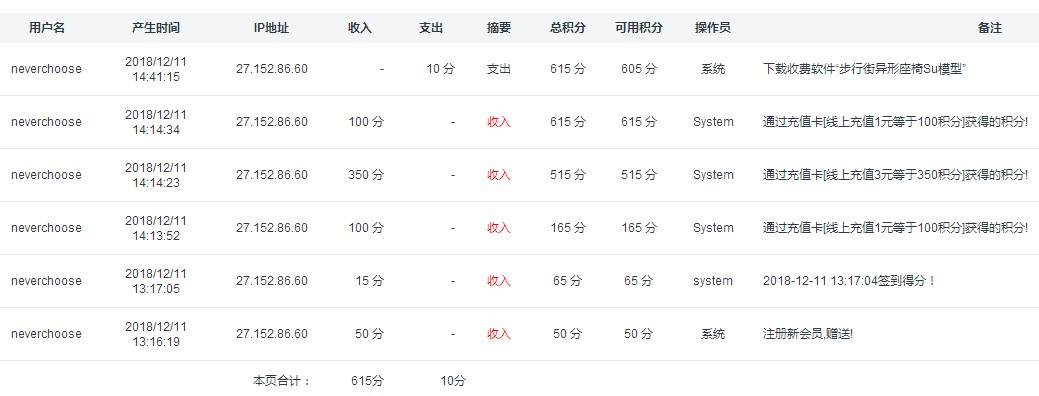Click the 收入 column header

point(360,28)
